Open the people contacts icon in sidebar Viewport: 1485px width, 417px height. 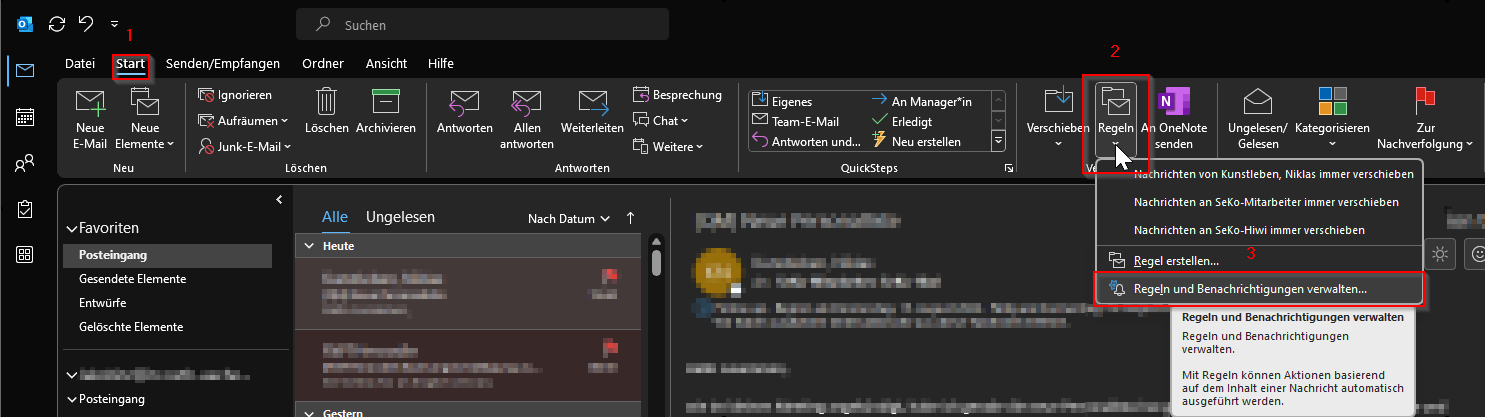25,163
